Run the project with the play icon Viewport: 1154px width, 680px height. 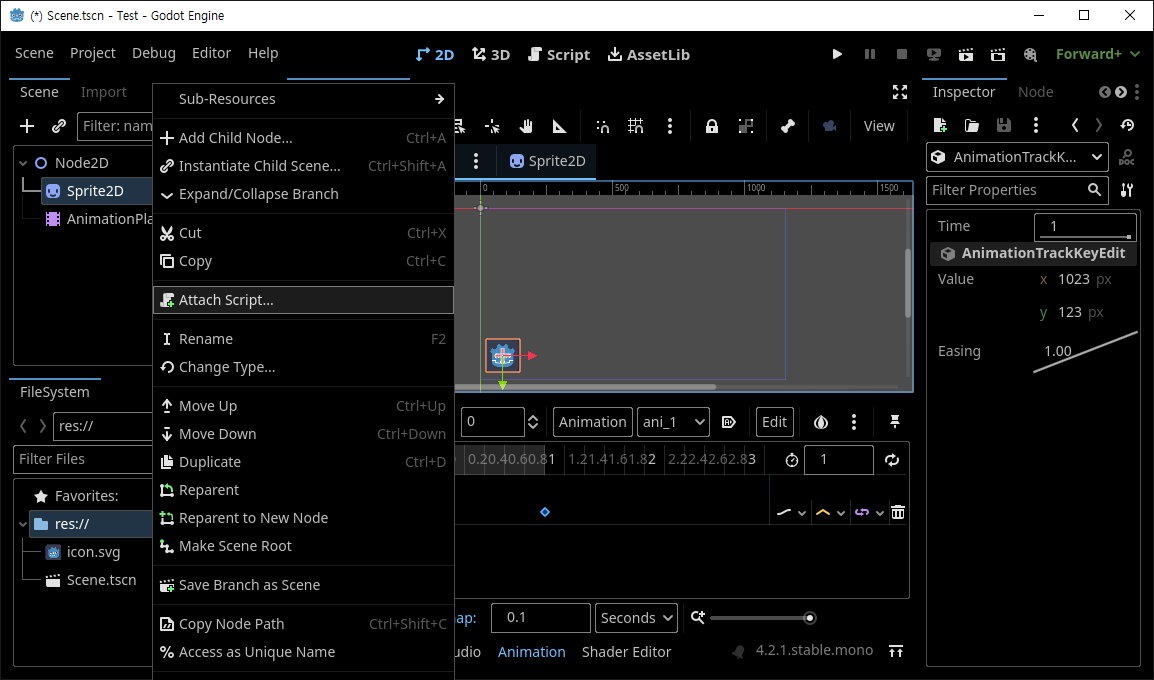(x=837, y=54)
